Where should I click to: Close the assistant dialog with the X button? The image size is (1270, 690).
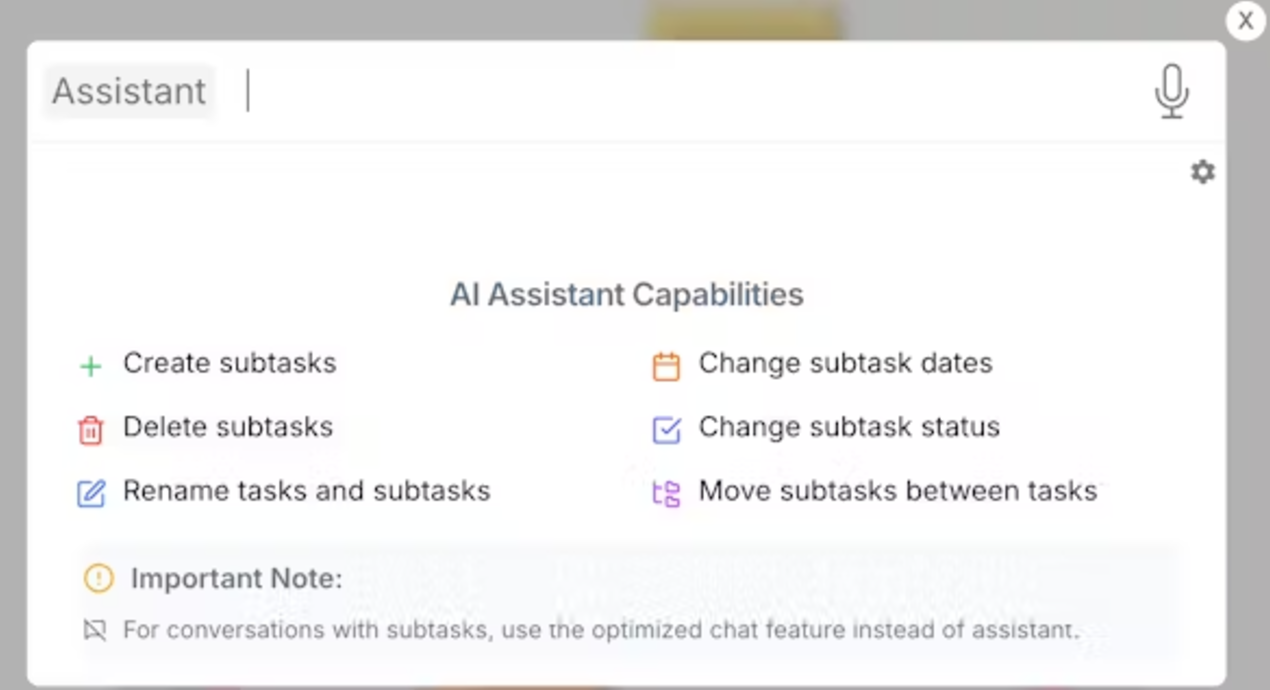1246,20
